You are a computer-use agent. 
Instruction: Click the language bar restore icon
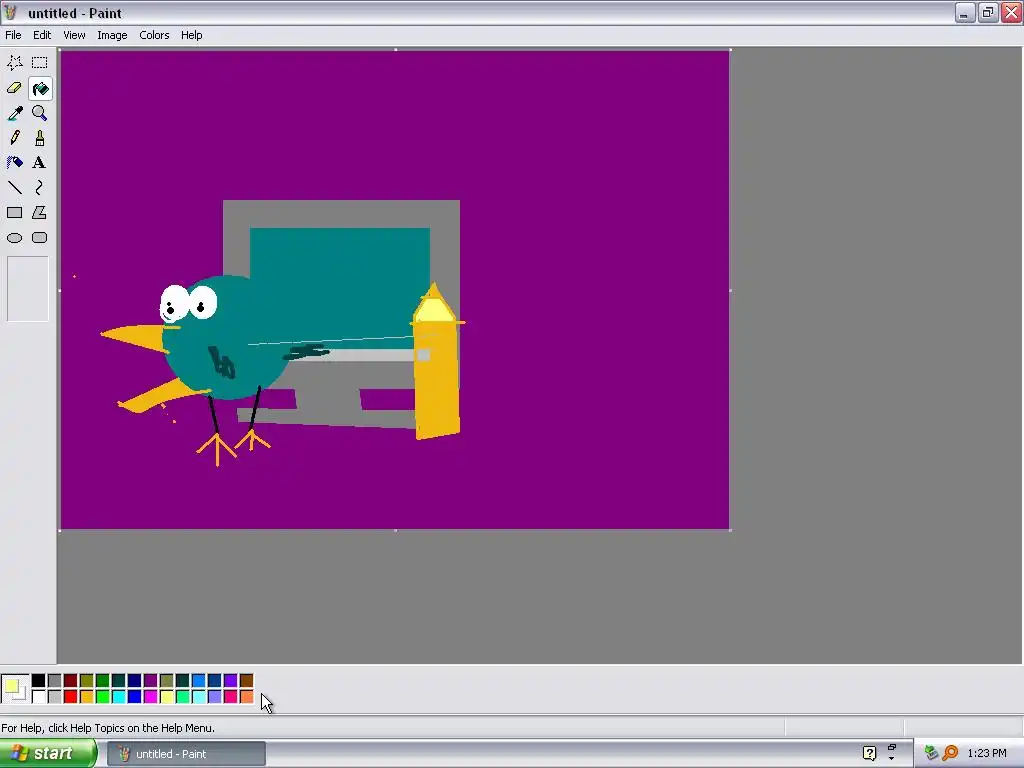[892, 747]
